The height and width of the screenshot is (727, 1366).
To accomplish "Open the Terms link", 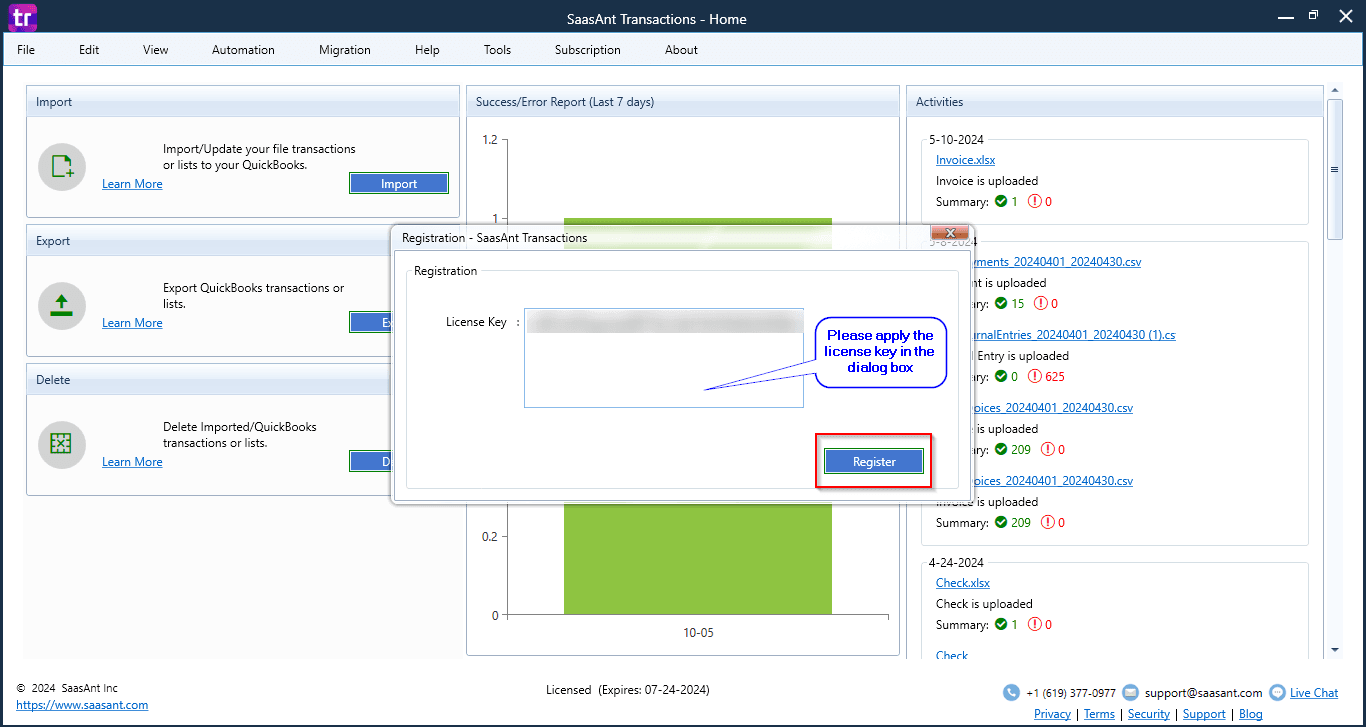I will click(1099, 714).
